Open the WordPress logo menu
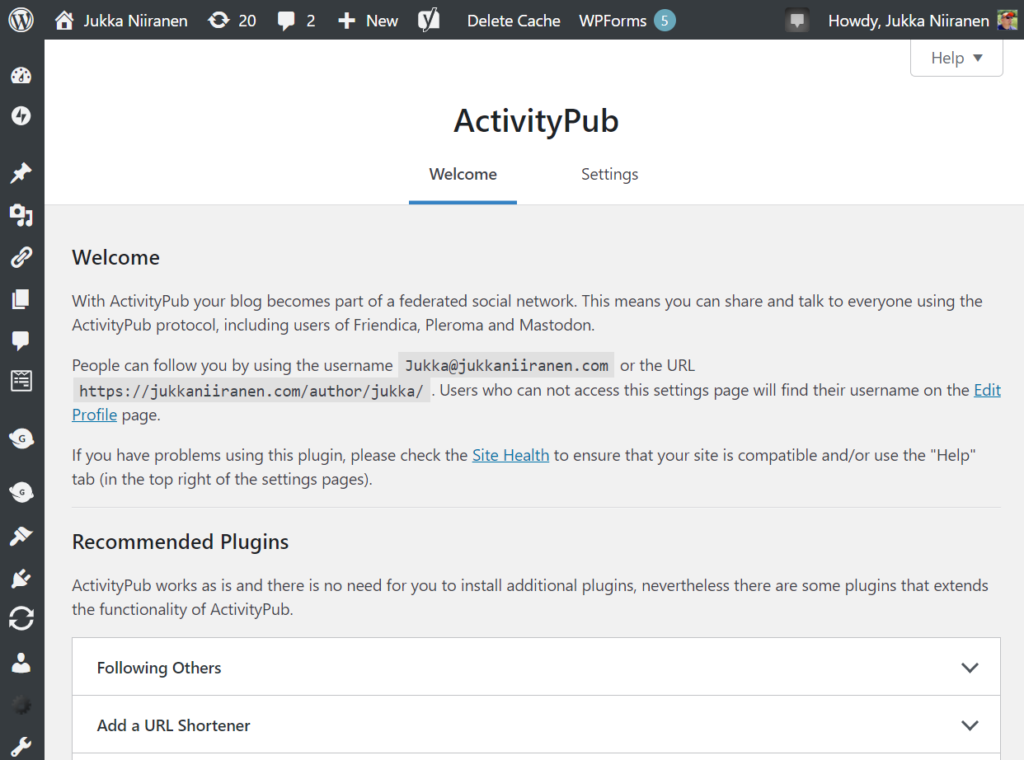 pos(21,20)
